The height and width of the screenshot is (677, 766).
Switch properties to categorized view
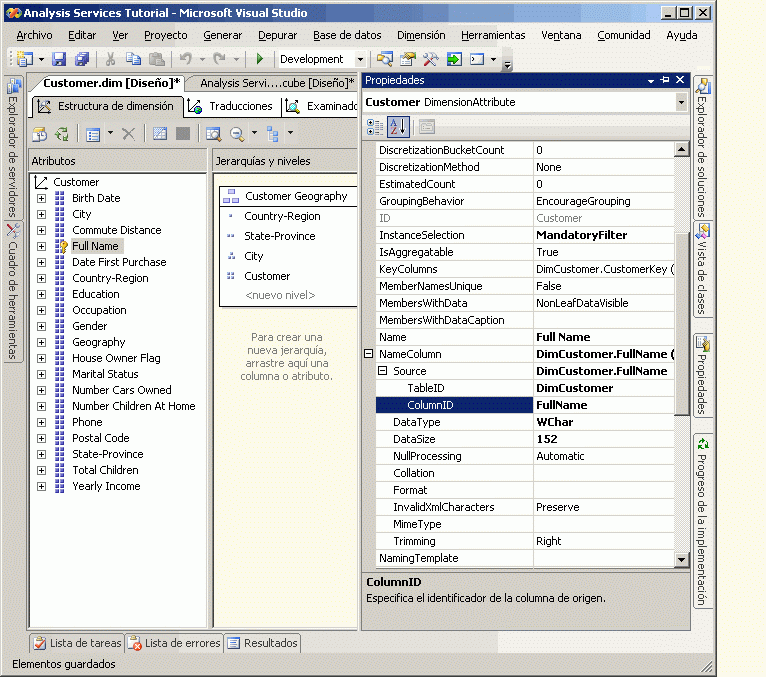click(x=375, y=127)
